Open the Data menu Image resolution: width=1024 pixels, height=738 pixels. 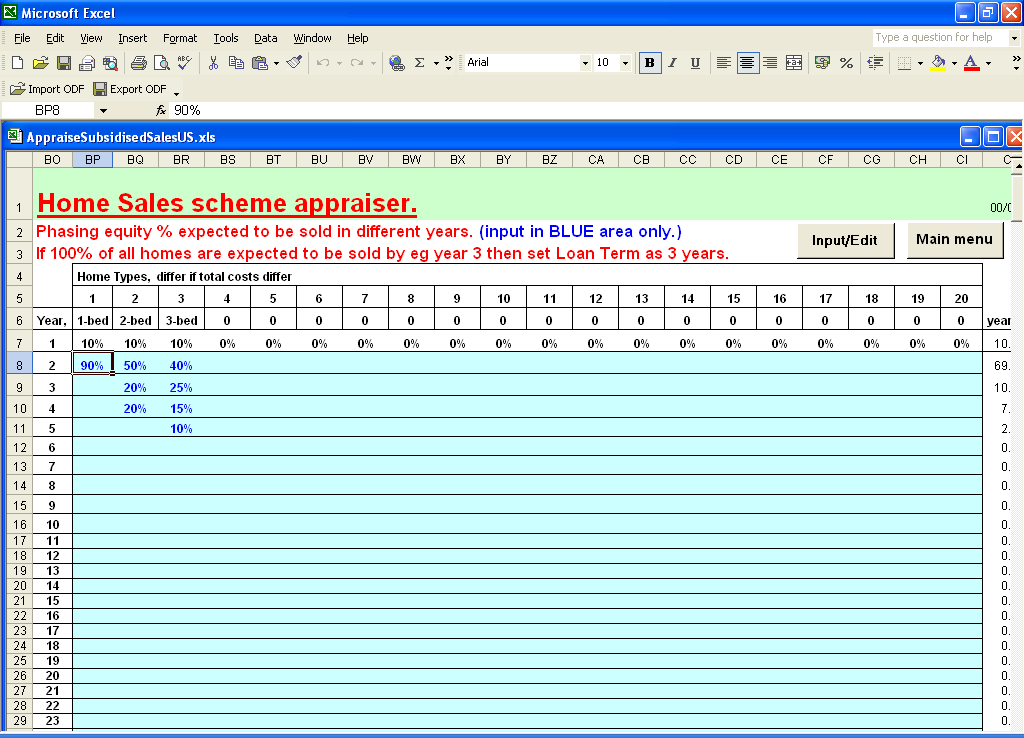tap(266, 38)
